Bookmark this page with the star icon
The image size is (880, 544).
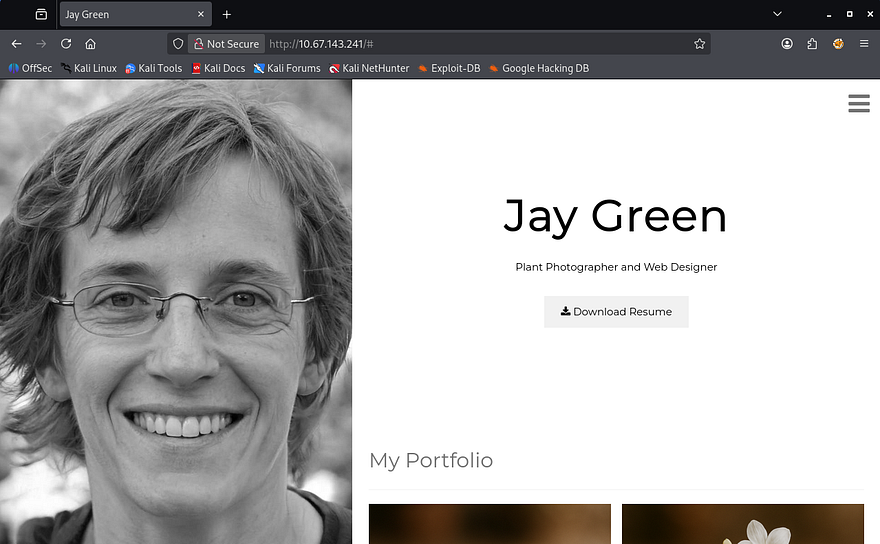(x=699, y=44)
